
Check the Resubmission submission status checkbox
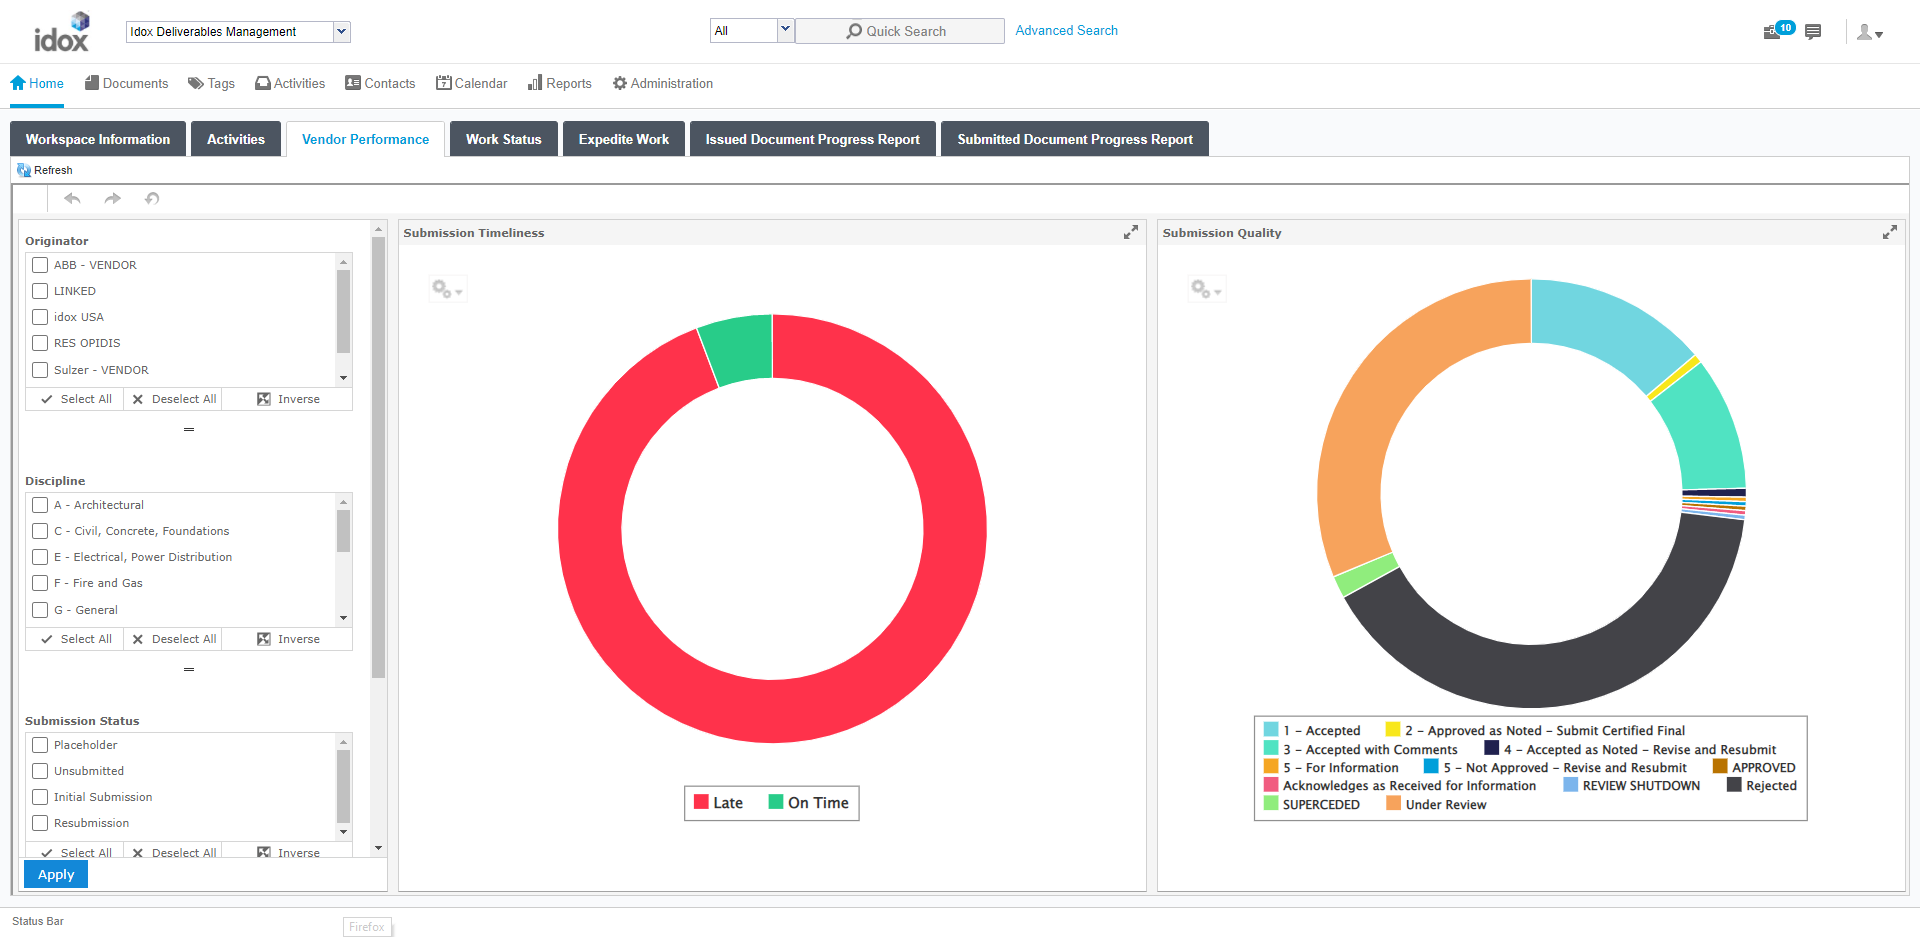tap(40, 823)
